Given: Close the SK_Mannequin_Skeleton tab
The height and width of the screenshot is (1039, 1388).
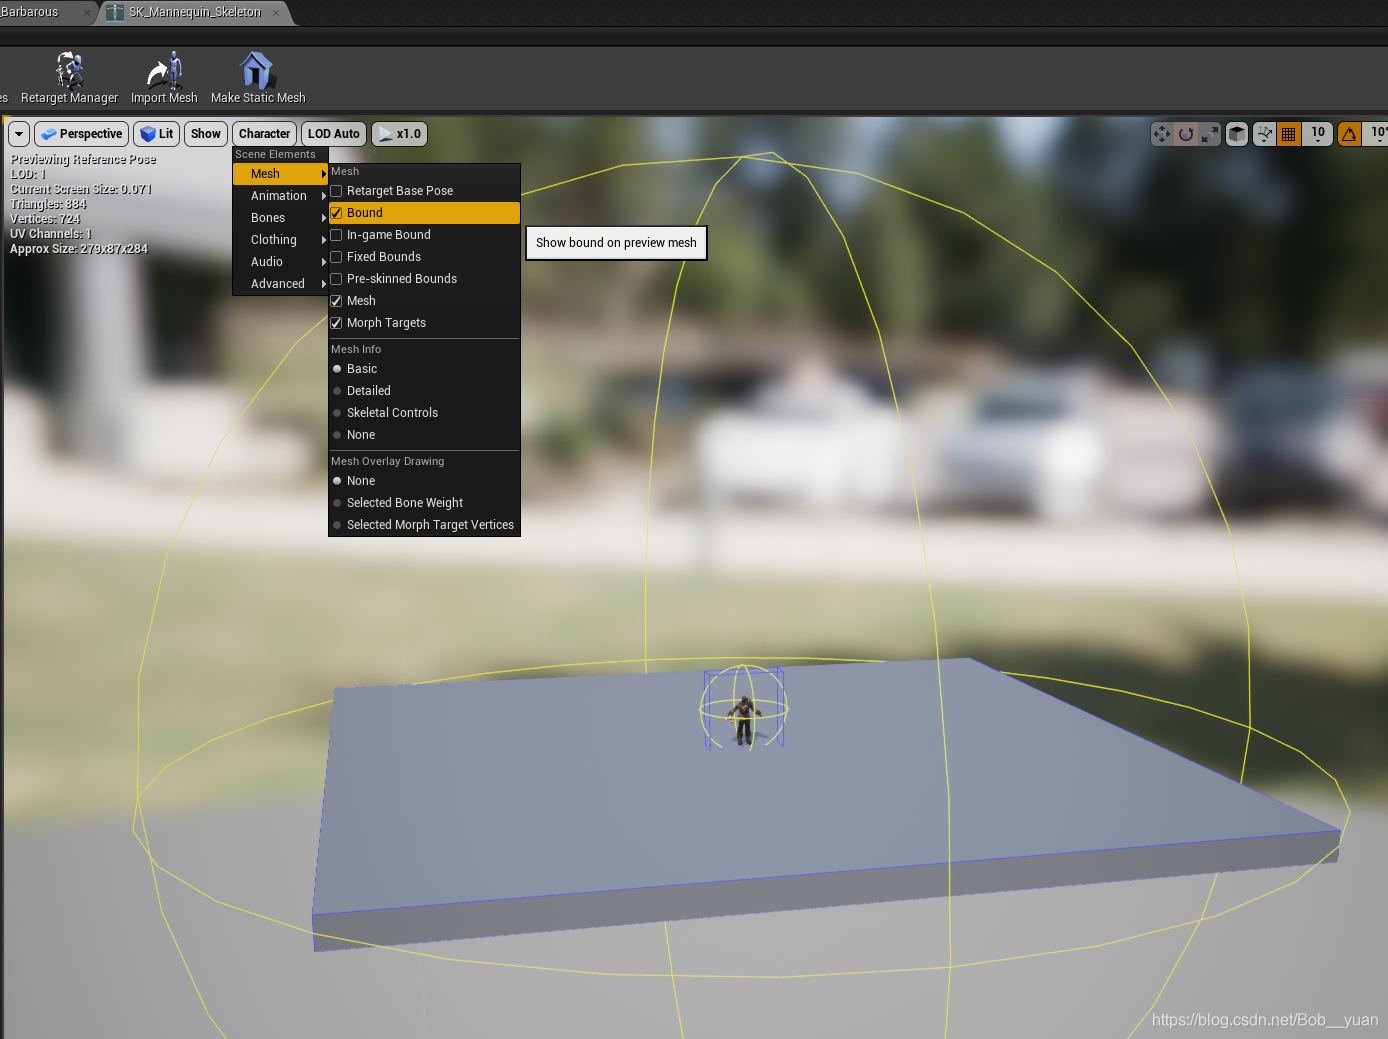Looking at the screenshot, I should (x=276, y=13).
